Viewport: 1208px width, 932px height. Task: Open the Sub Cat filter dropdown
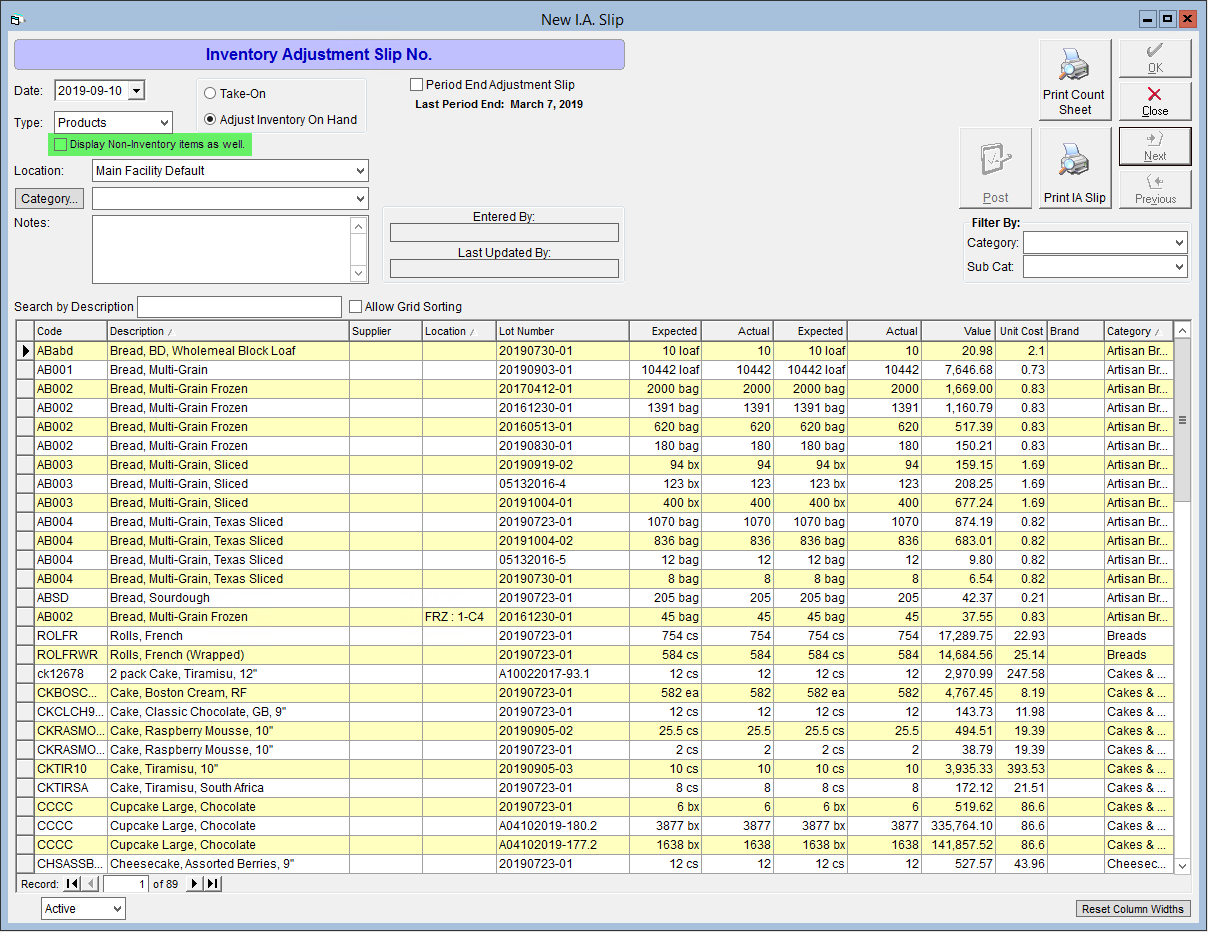(1179, 267)
